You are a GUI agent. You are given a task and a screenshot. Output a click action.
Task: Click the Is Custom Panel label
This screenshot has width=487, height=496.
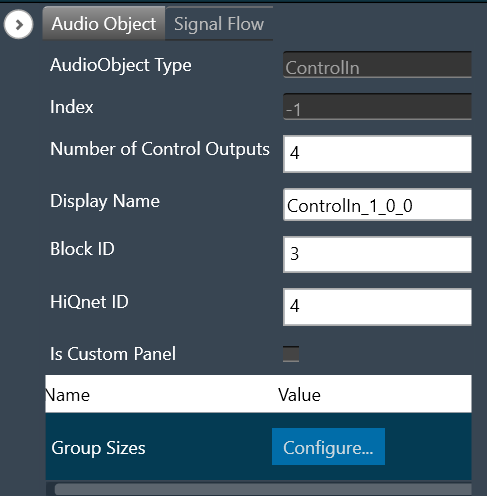point(113,354)
